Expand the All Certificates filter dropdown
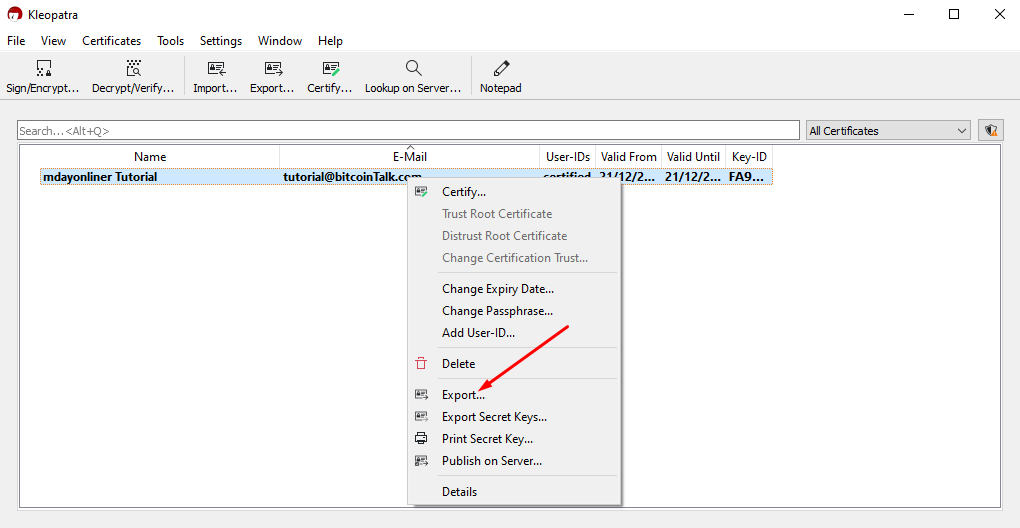1020x528 pixels. pyautogui.click(x=888, y=131)
